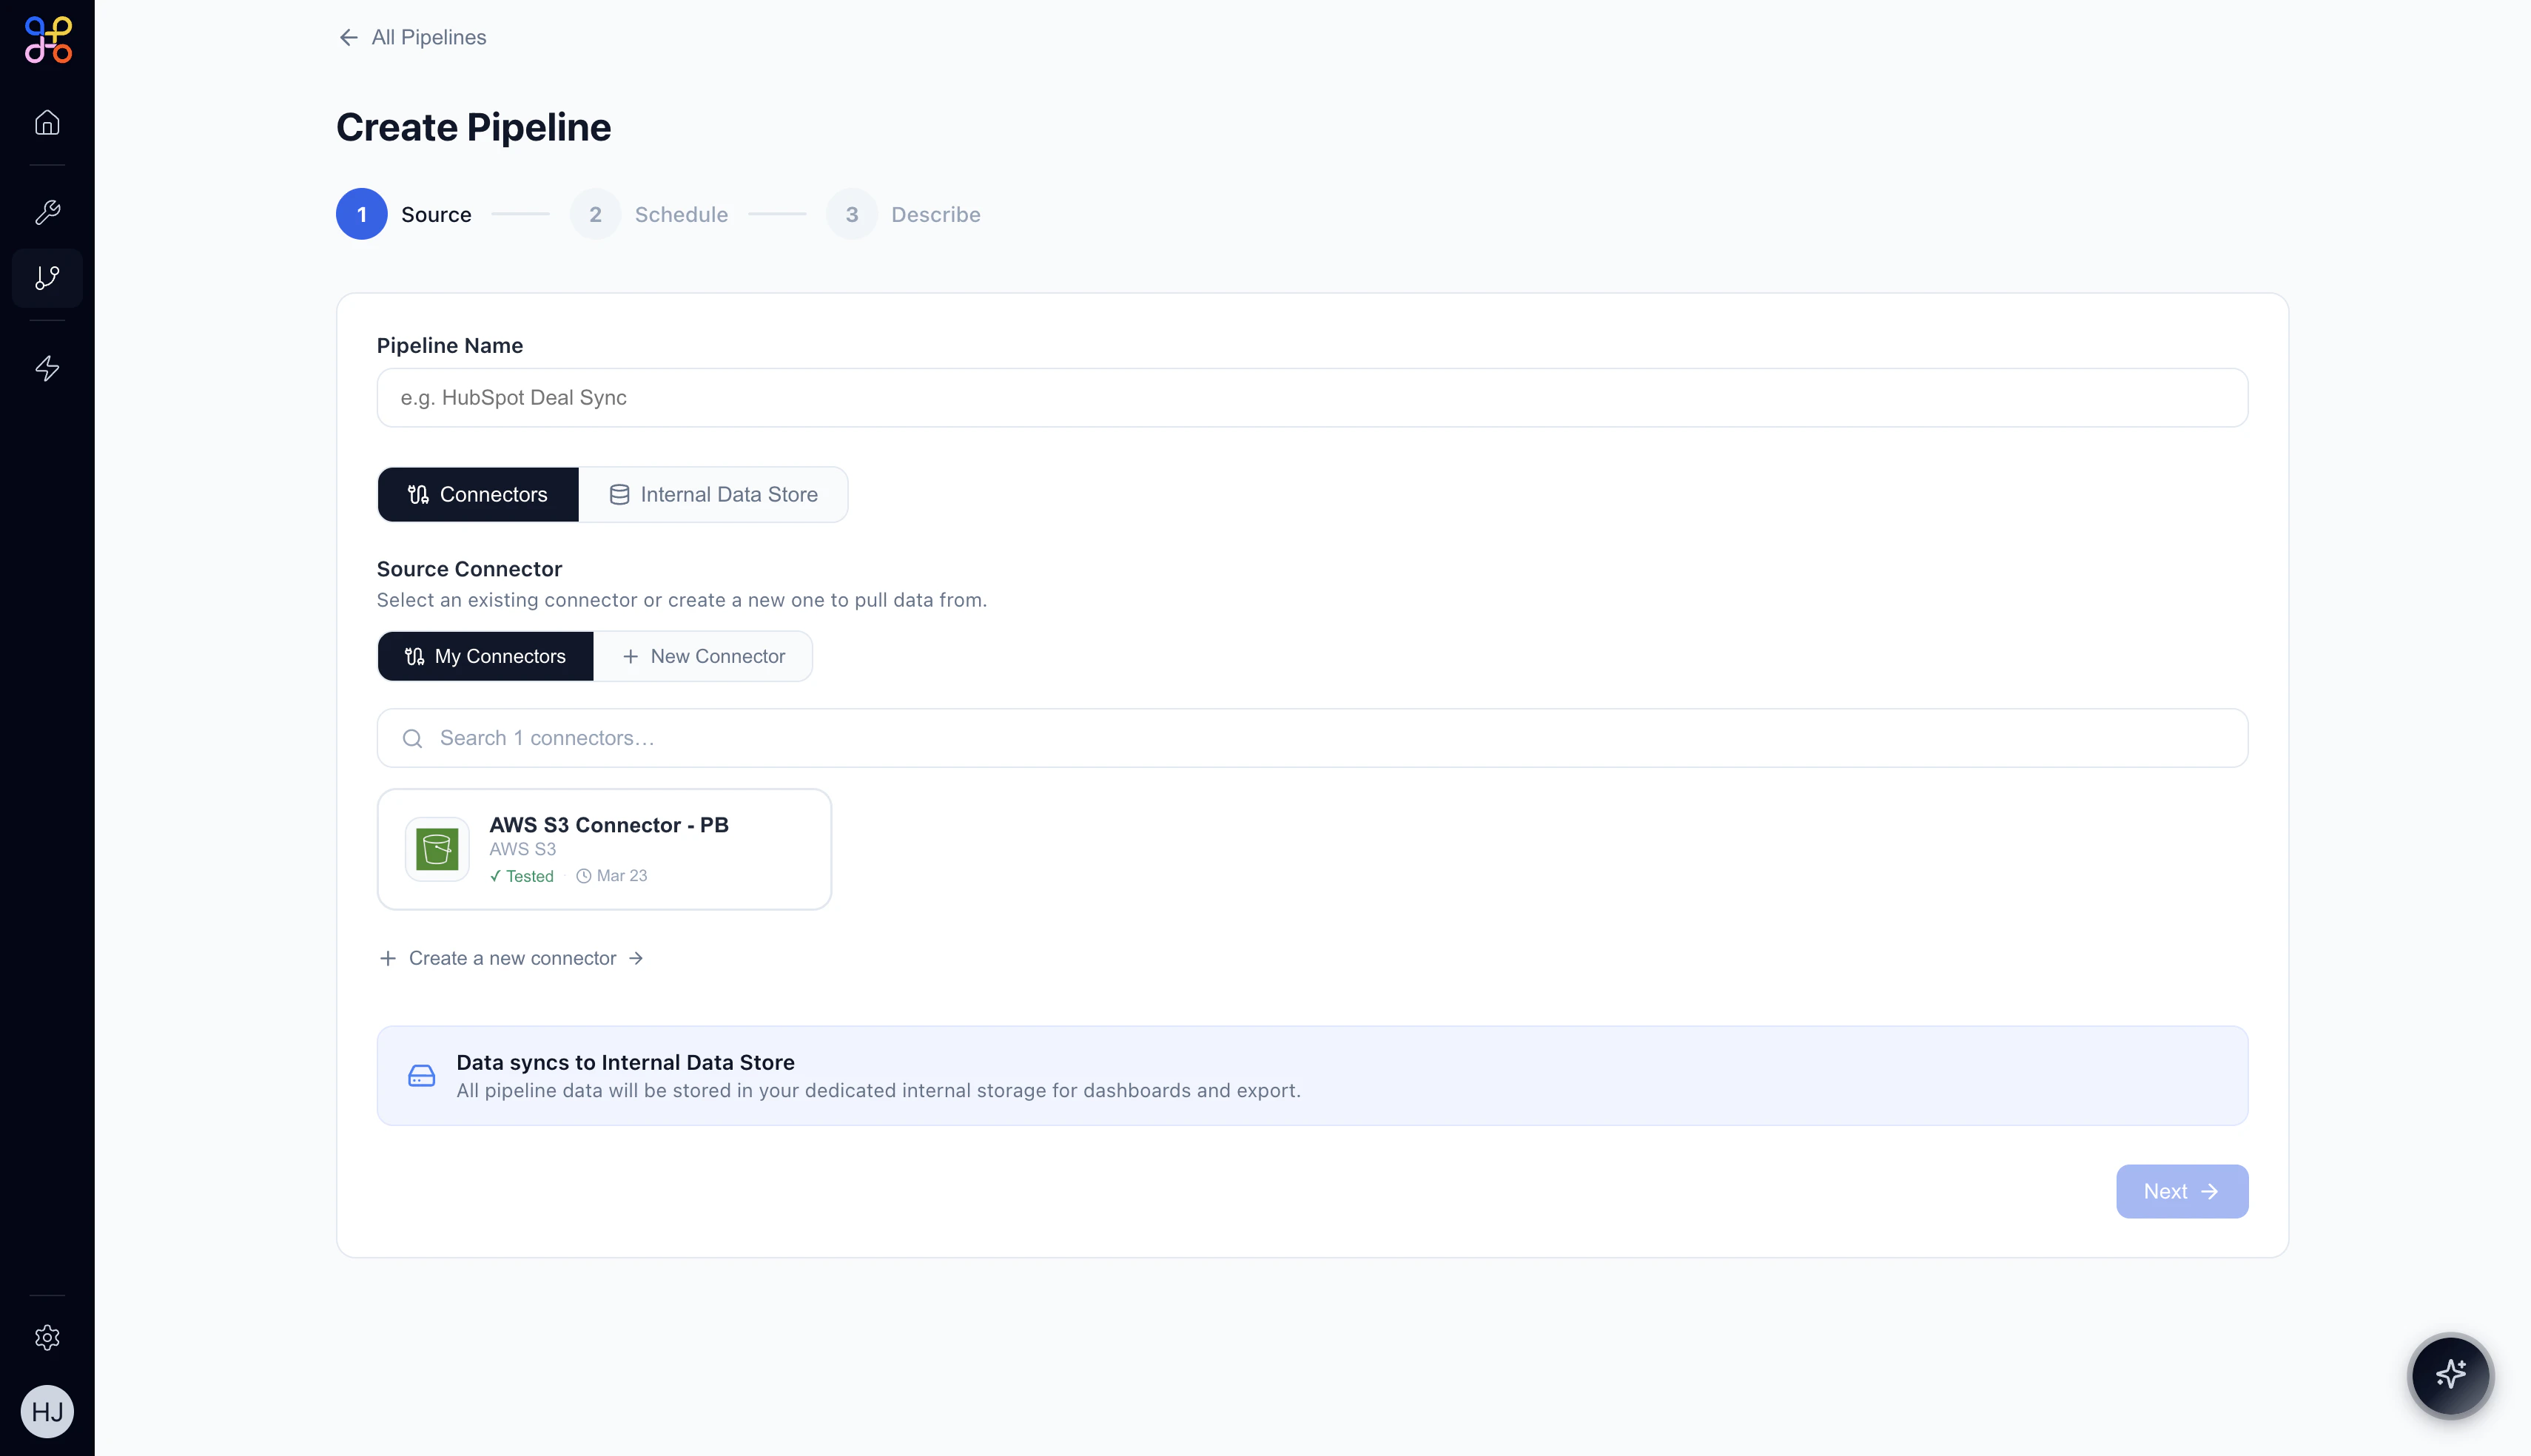The height and width of the screenshot is (1456, 2531).
Task: Open the Home icon in sidebar
Action: coord(47,122)
